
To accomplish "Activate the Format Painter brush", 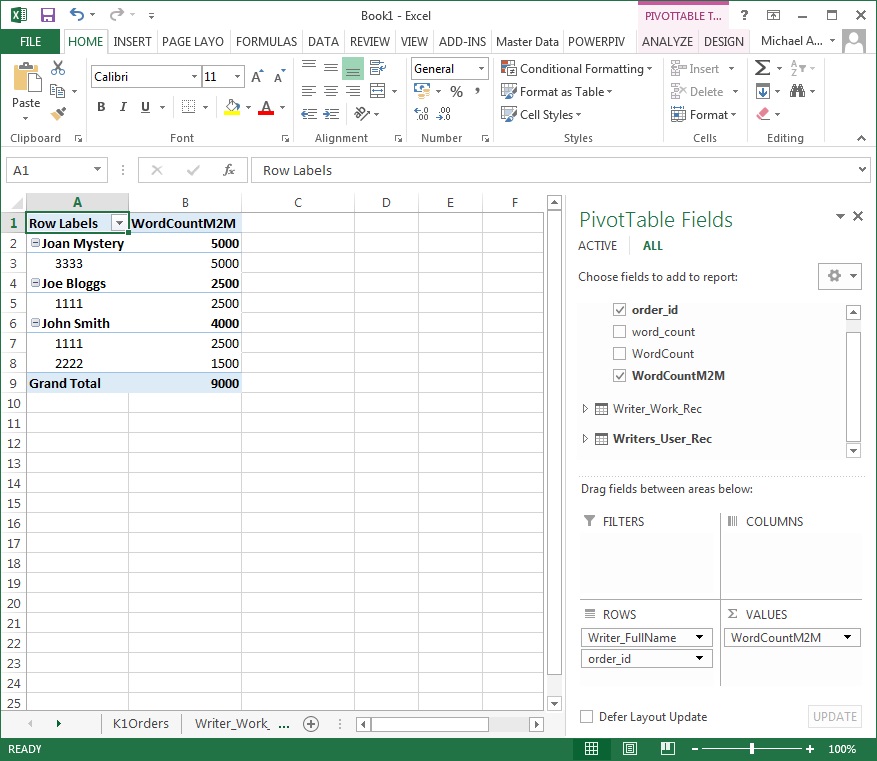I will pos(58,114).
